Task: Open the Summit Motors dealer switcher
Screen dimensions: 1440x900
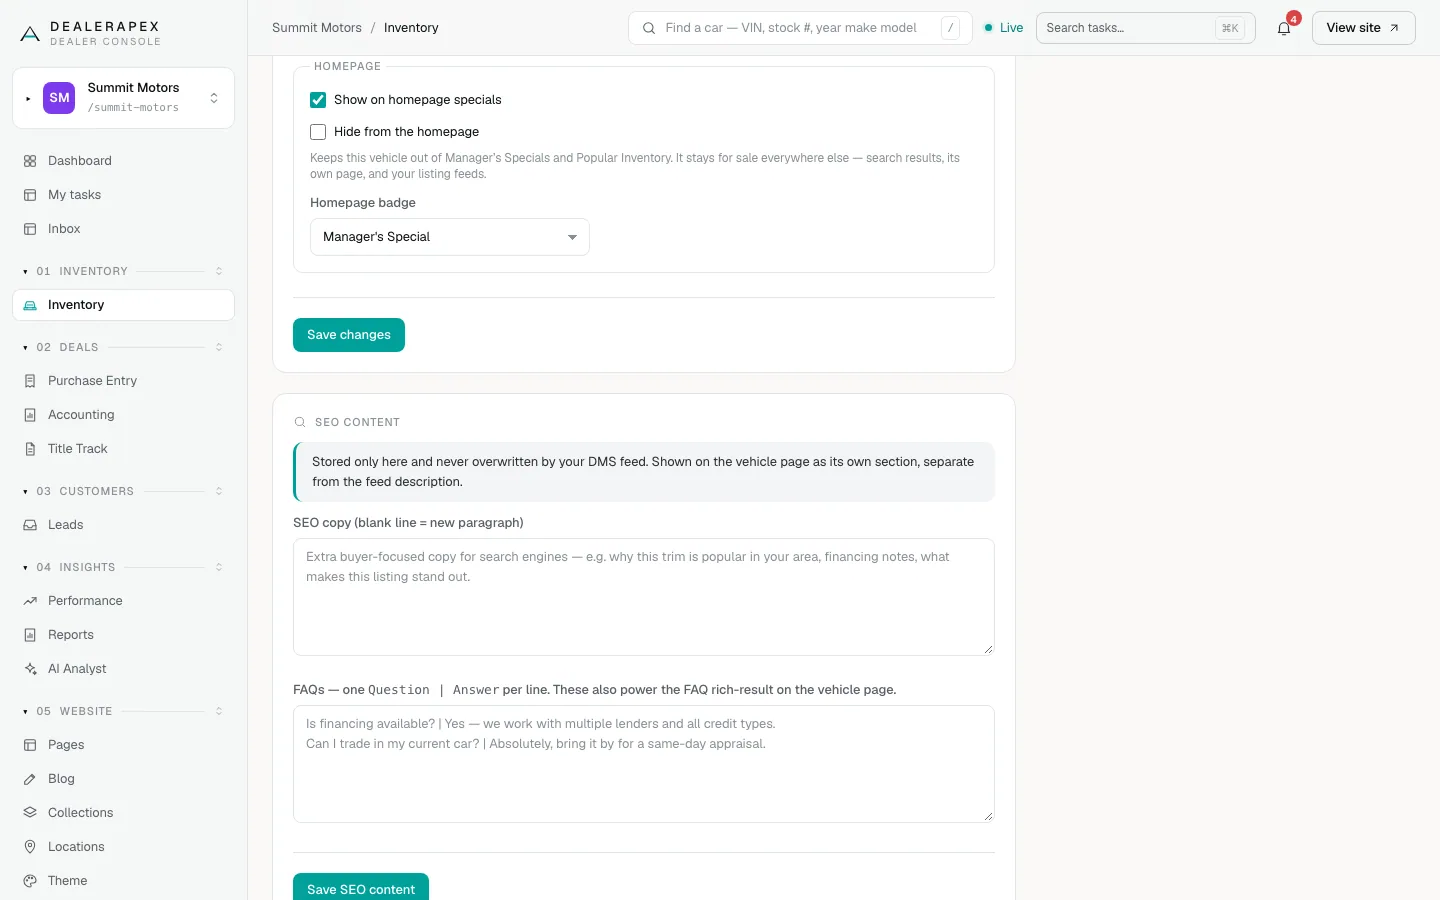Action: pos(123,98)
